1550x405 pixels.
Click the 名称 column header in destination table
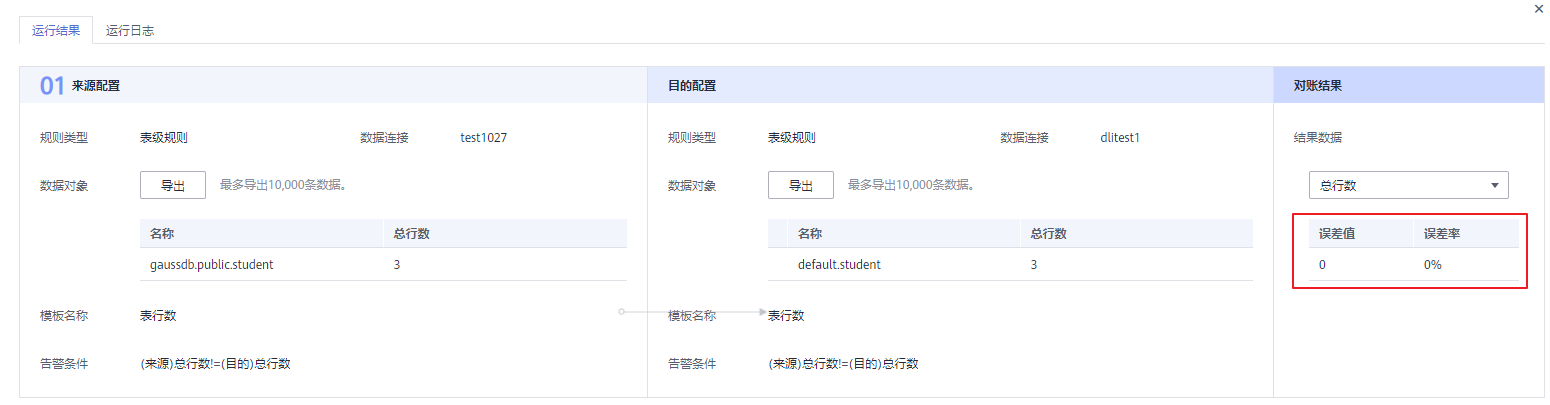coord(810,234)
